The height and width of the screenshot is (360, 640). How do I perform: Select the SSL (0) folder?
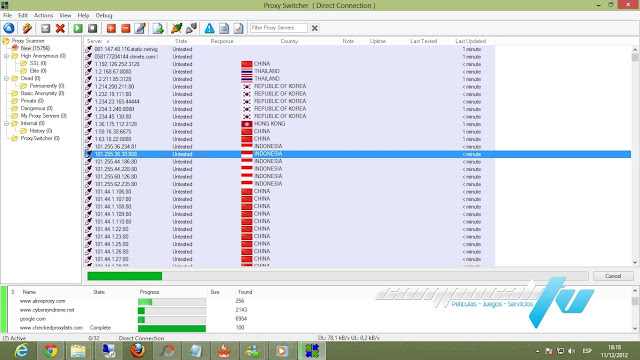[x=38, y=63]
